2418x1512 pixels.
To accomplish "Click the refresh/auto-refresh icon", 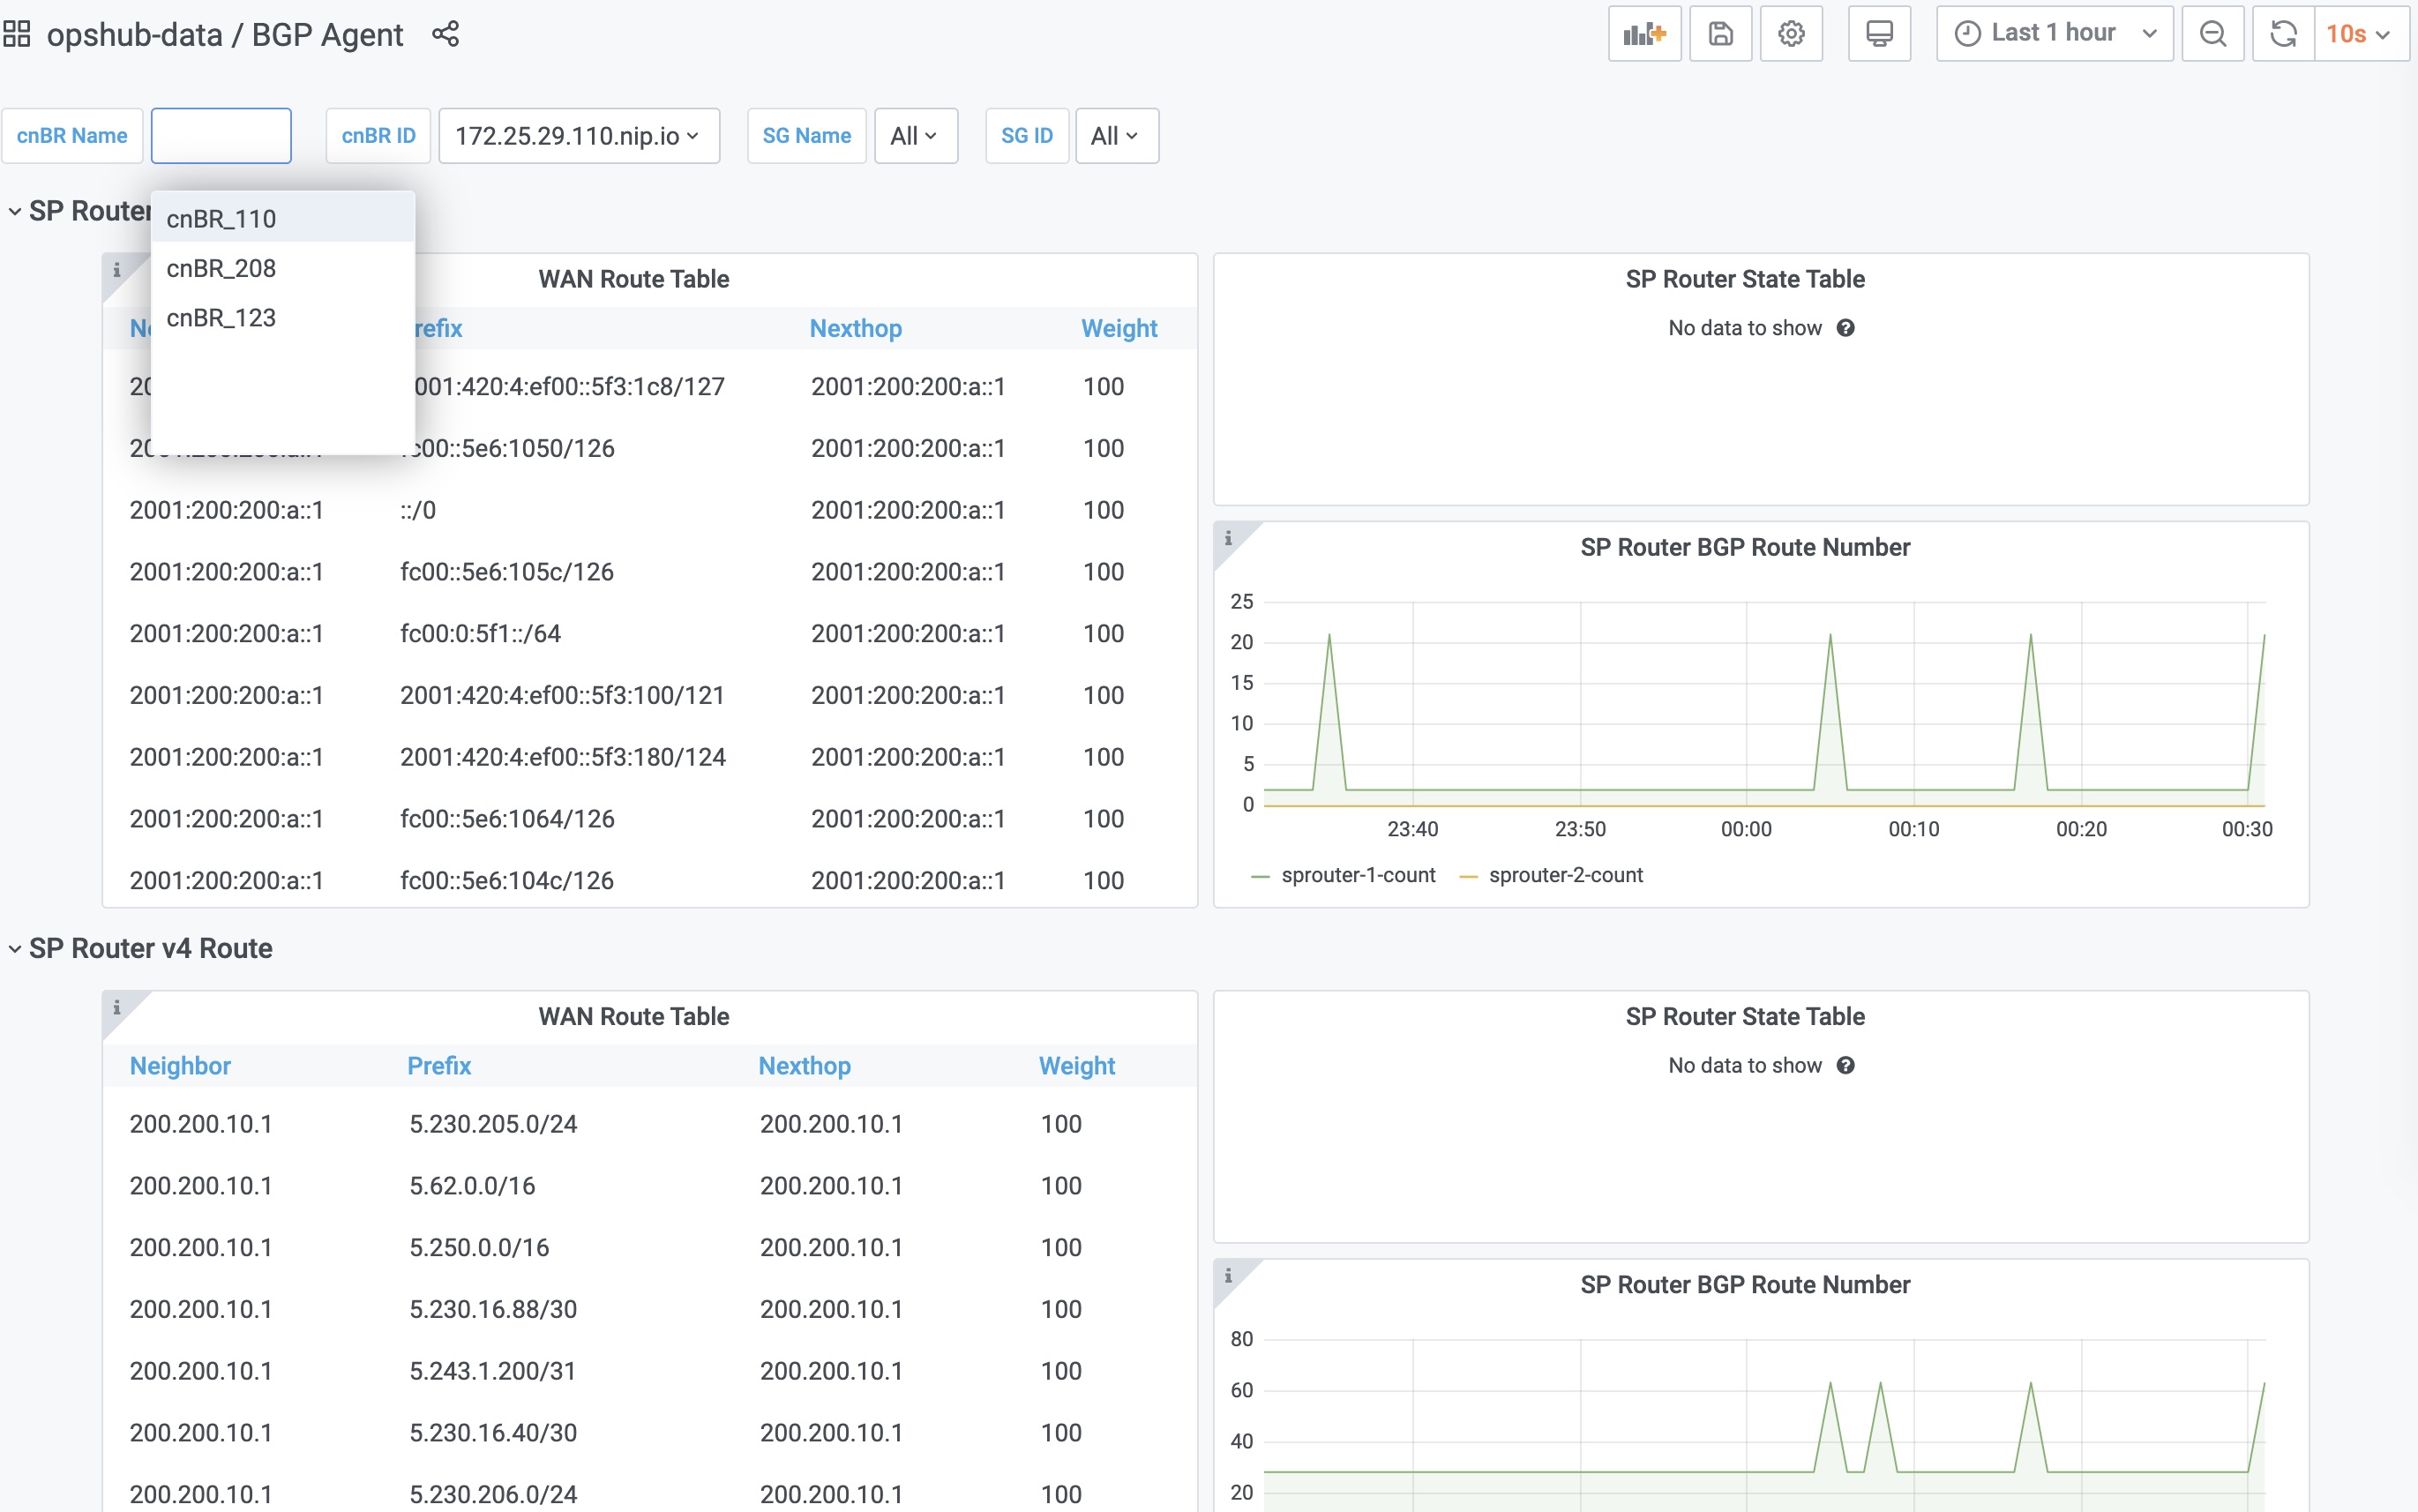I will (x=2284, y=34).
